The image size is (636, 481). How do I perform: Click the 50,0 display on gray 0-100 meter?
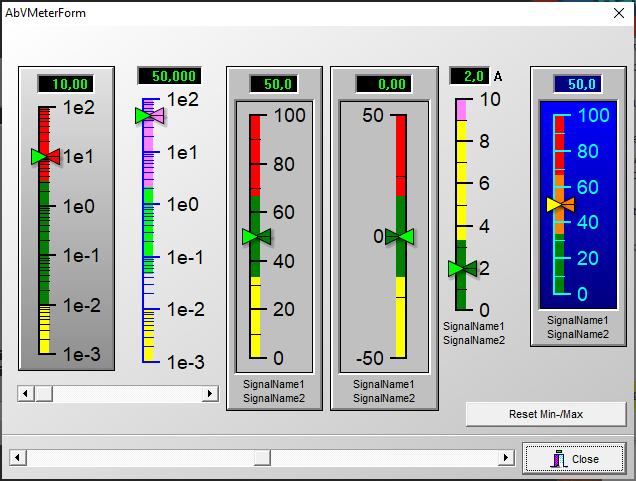coord(274,84)
